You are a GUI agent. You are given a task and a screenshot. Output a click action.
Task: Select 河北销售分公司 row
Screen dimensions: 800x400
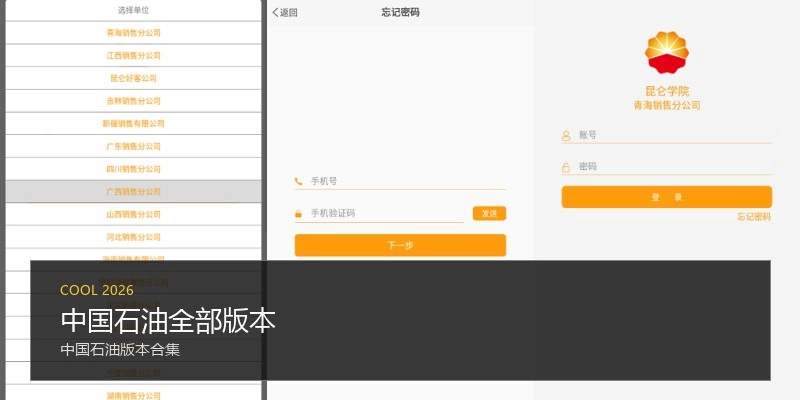click(133, 237)
